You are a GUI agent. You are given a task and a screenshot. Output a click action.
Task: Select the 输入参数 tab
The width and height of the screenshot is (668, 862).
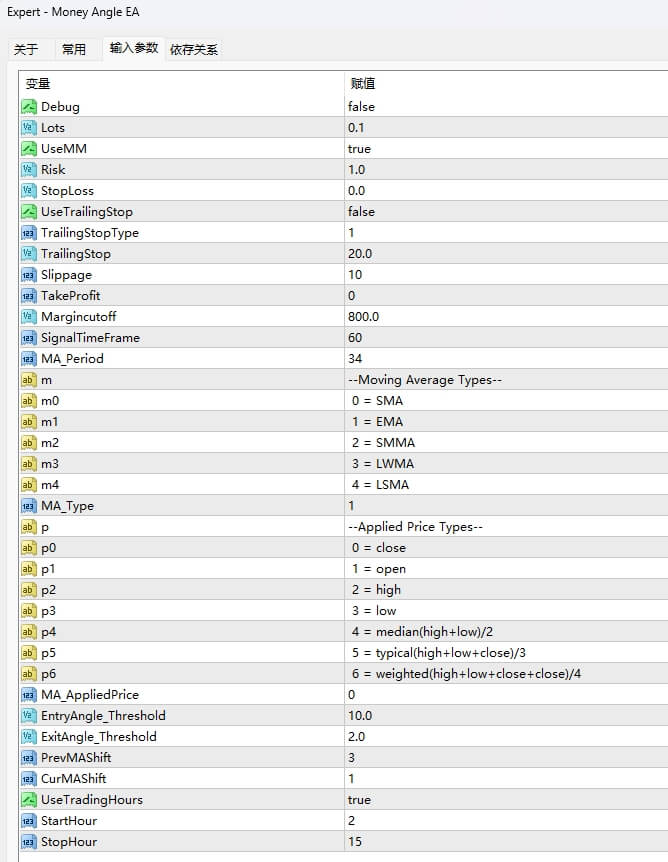[x=134, y=48]
